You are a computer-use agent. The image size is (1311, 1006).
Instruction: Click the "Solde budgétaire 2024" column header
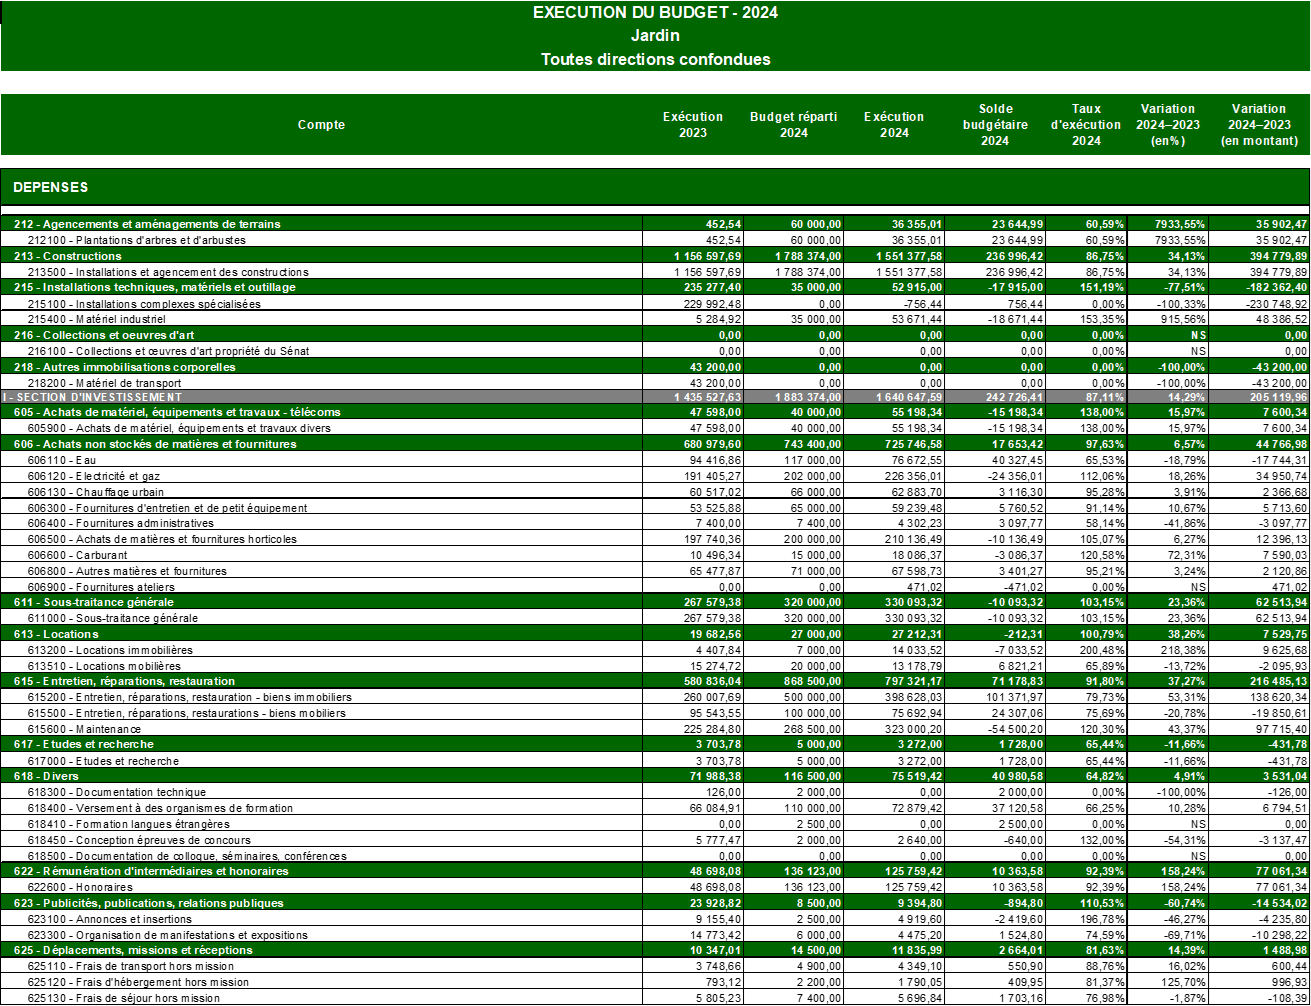click(995, 125)
